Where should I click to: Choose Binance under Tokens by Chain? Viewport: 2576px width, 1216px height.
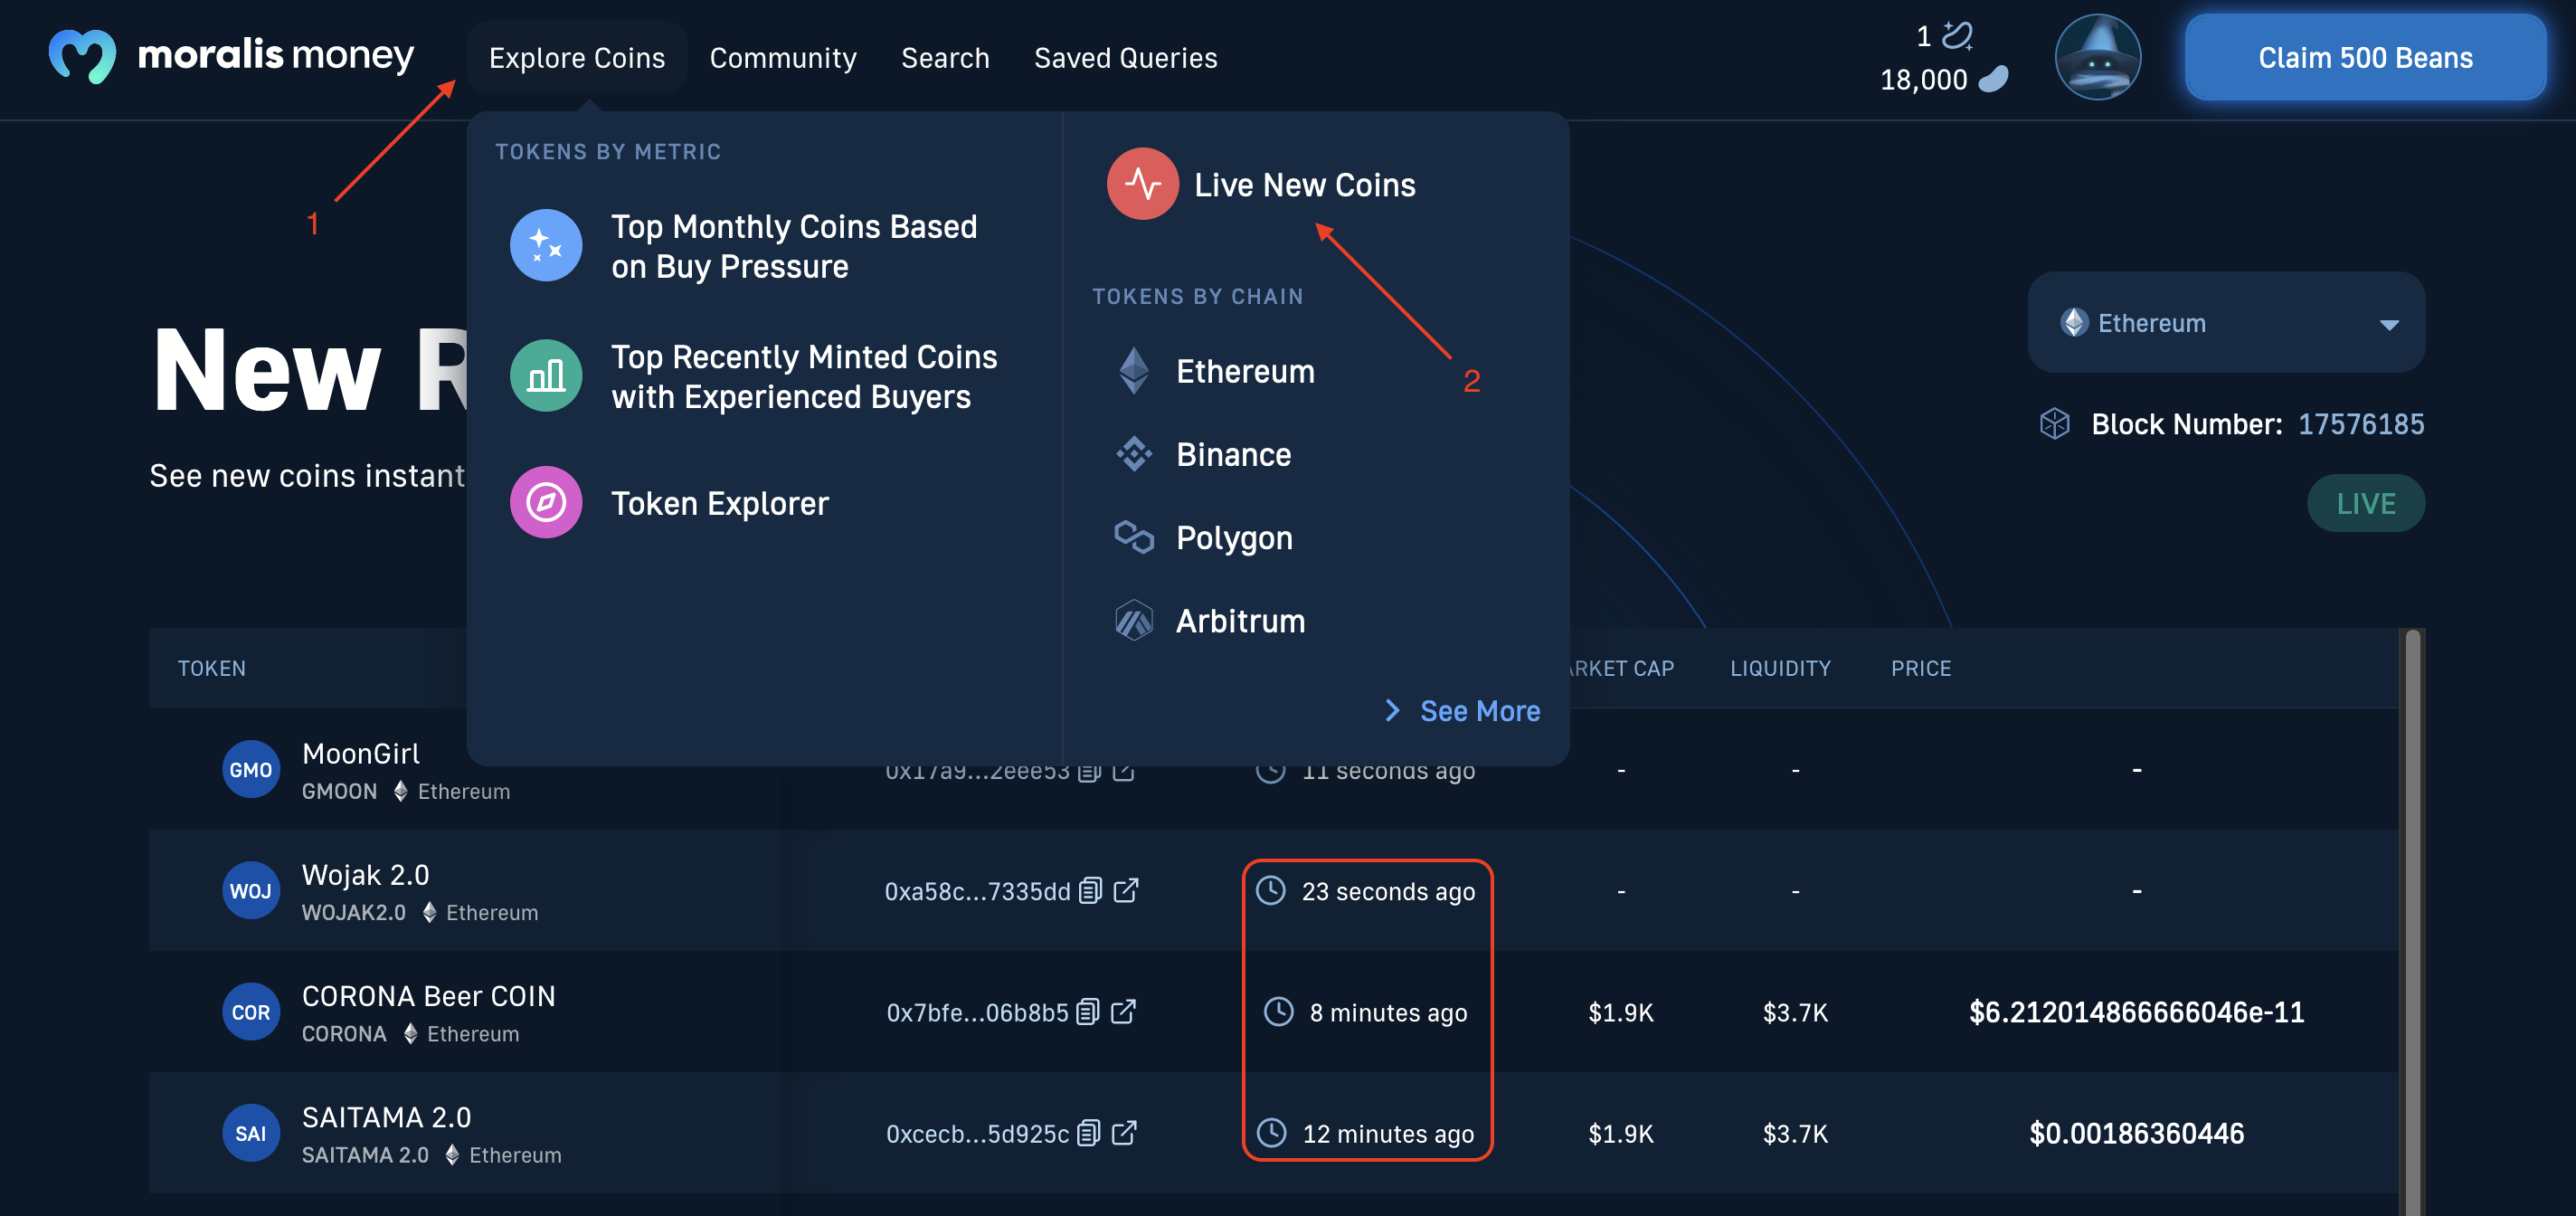click(x=1233, y=455)
